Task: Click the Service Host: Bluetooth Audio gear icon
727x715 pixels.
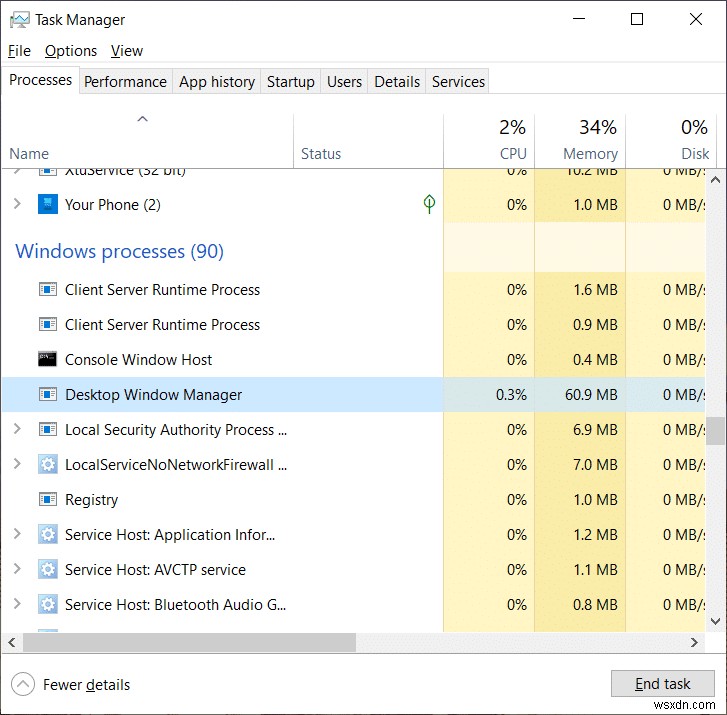Action: click(x=48, y=605)
